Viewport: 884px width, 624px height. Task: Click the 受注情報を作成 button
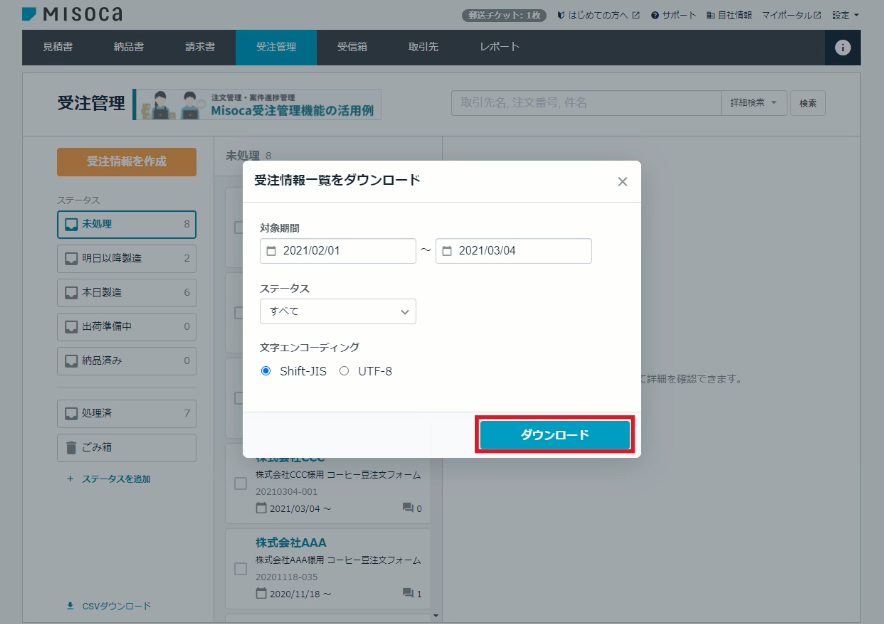(x=127, y=162)
